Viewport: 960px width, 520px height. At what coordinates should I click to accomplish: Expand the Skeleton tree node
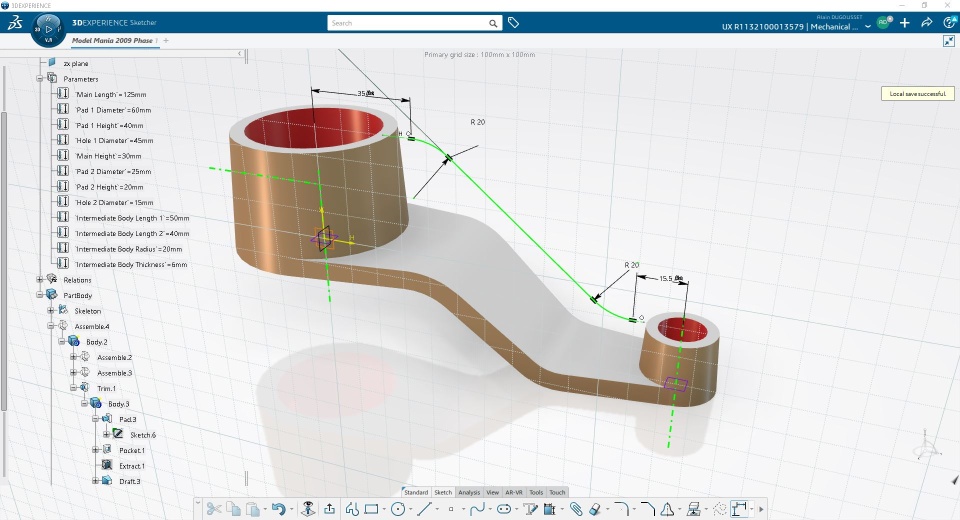[x=51, y=311]
